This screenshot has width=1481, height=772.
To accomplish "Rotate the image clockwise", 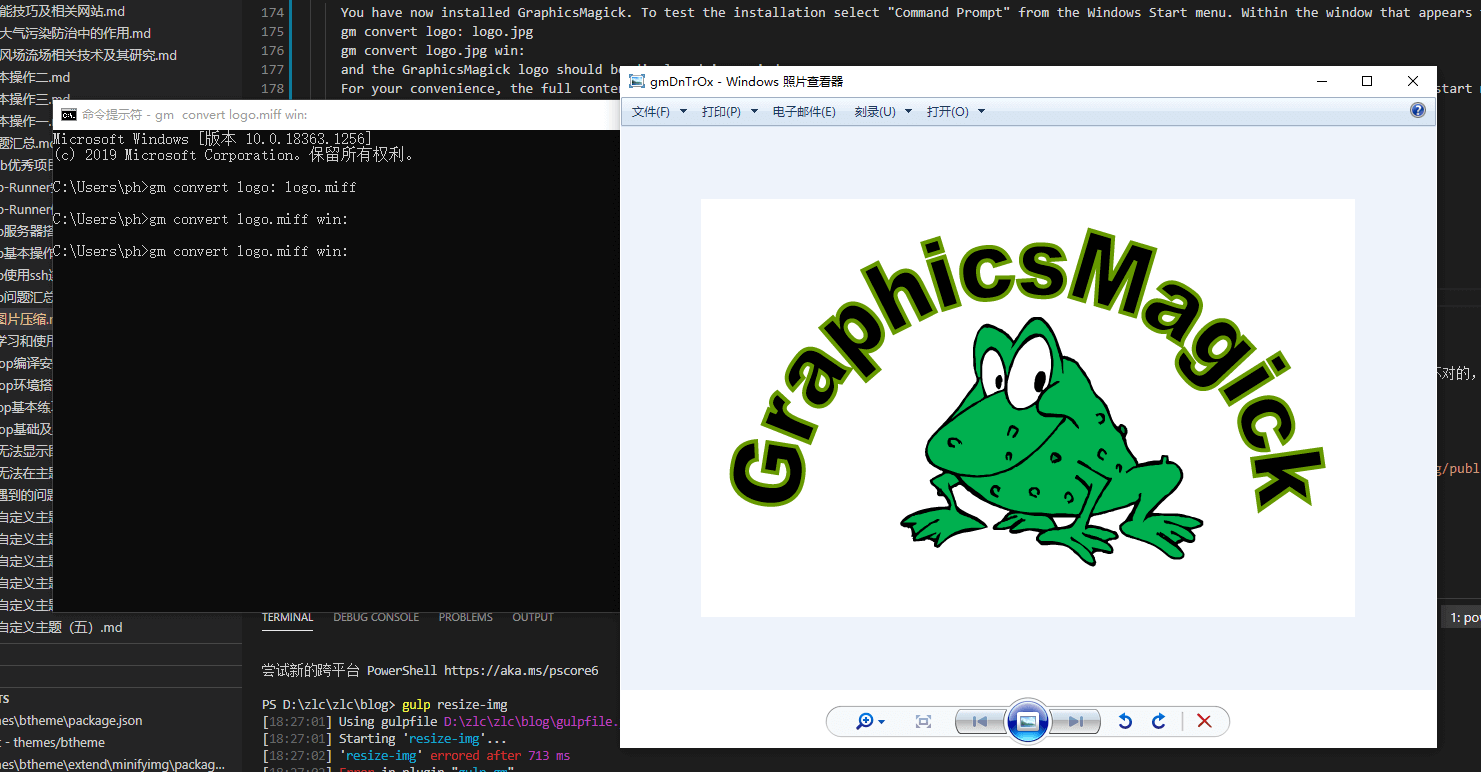I will click(x=1159, y=721).
